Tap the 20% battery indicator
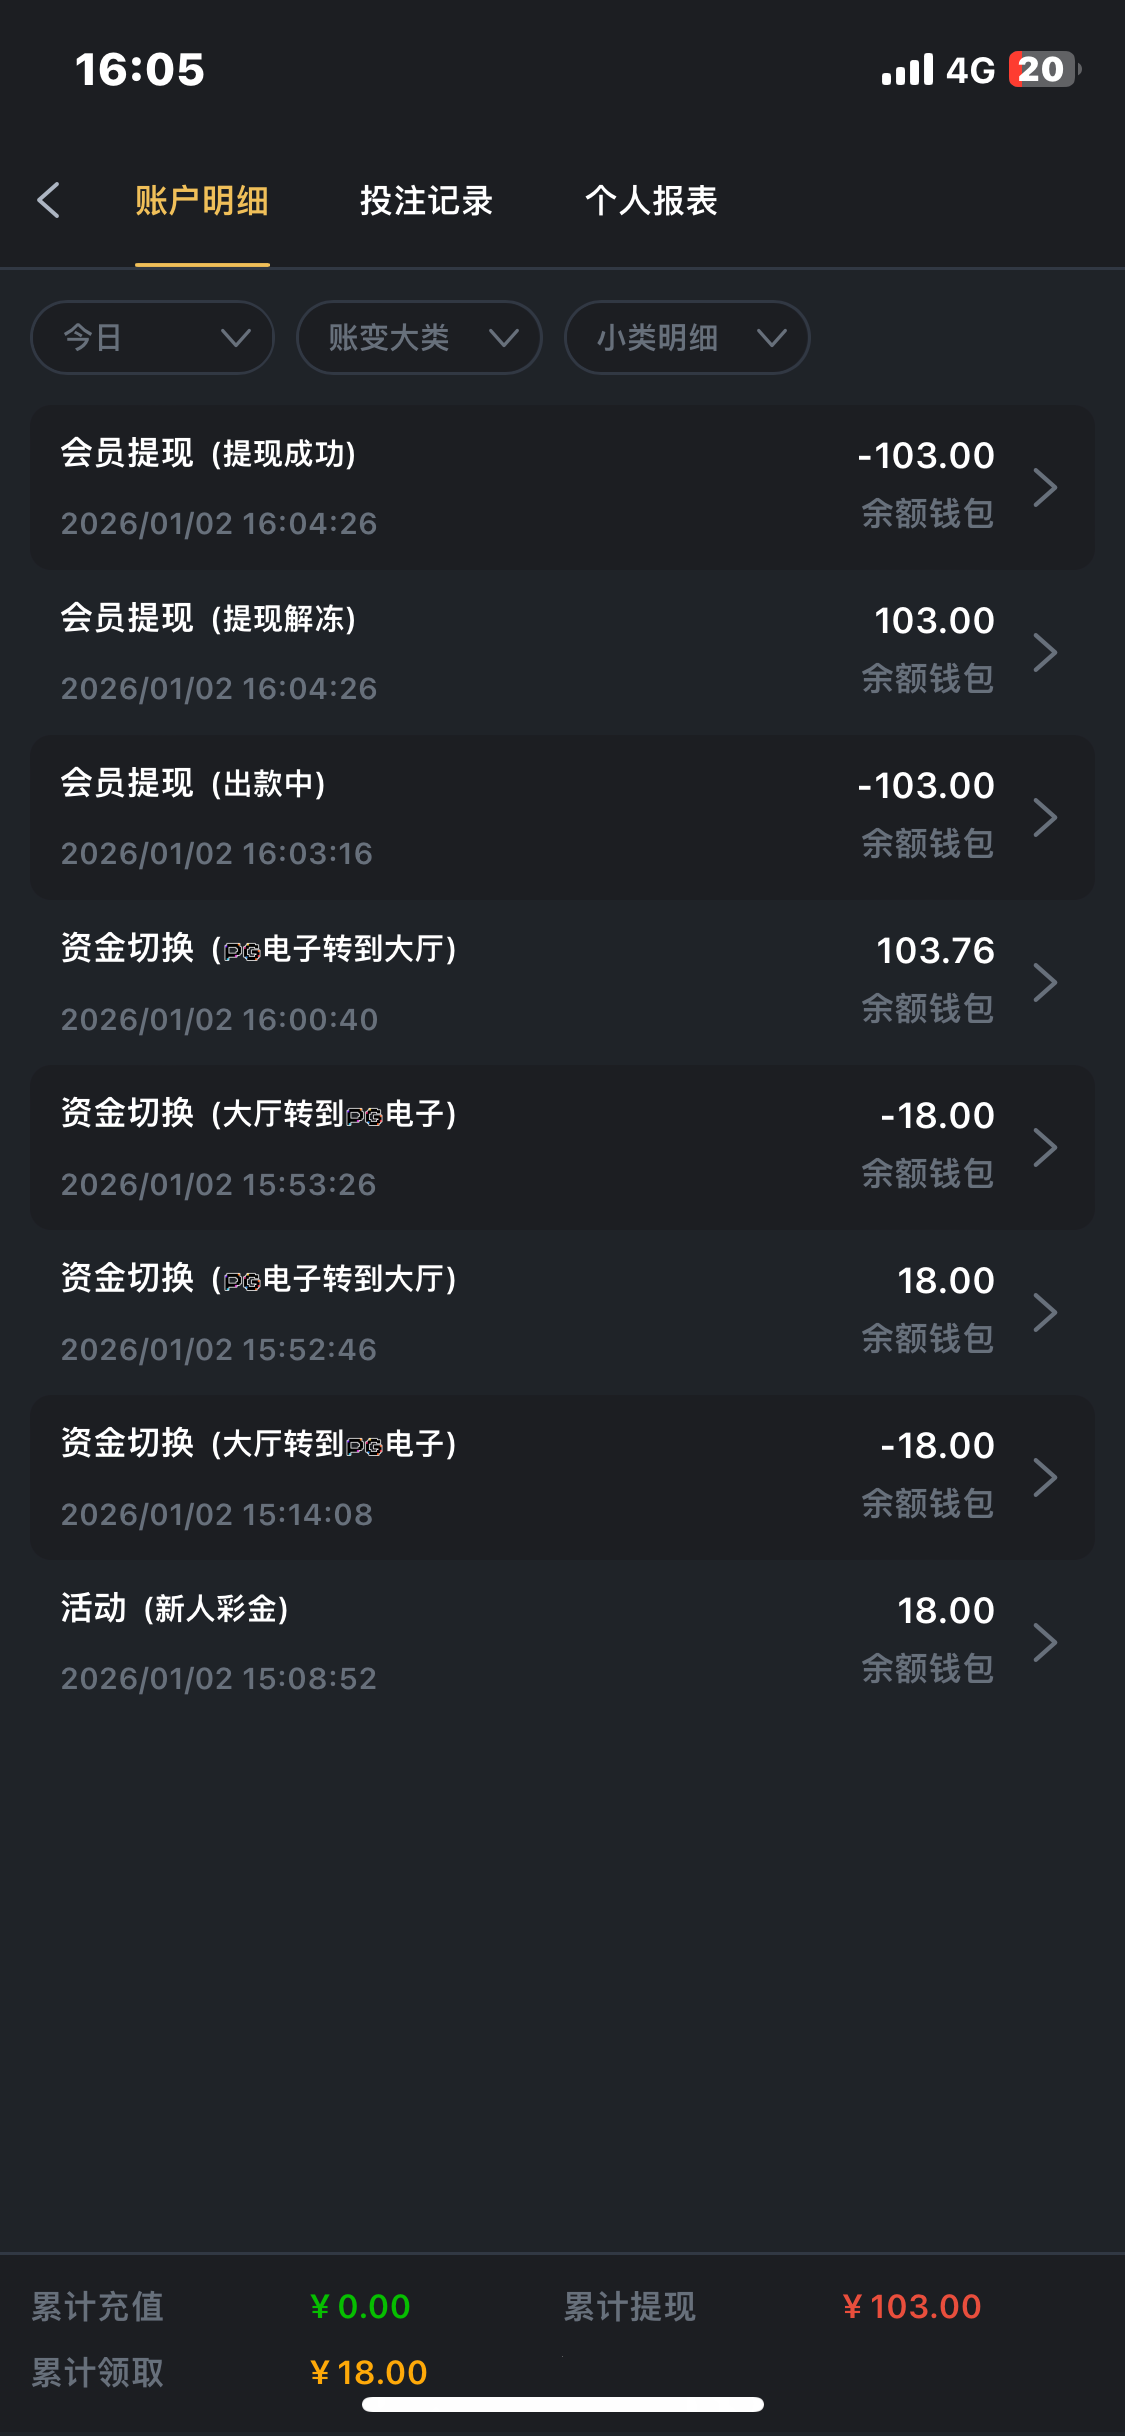This screenshot has height=2436, width=1125. point(1043,70)
